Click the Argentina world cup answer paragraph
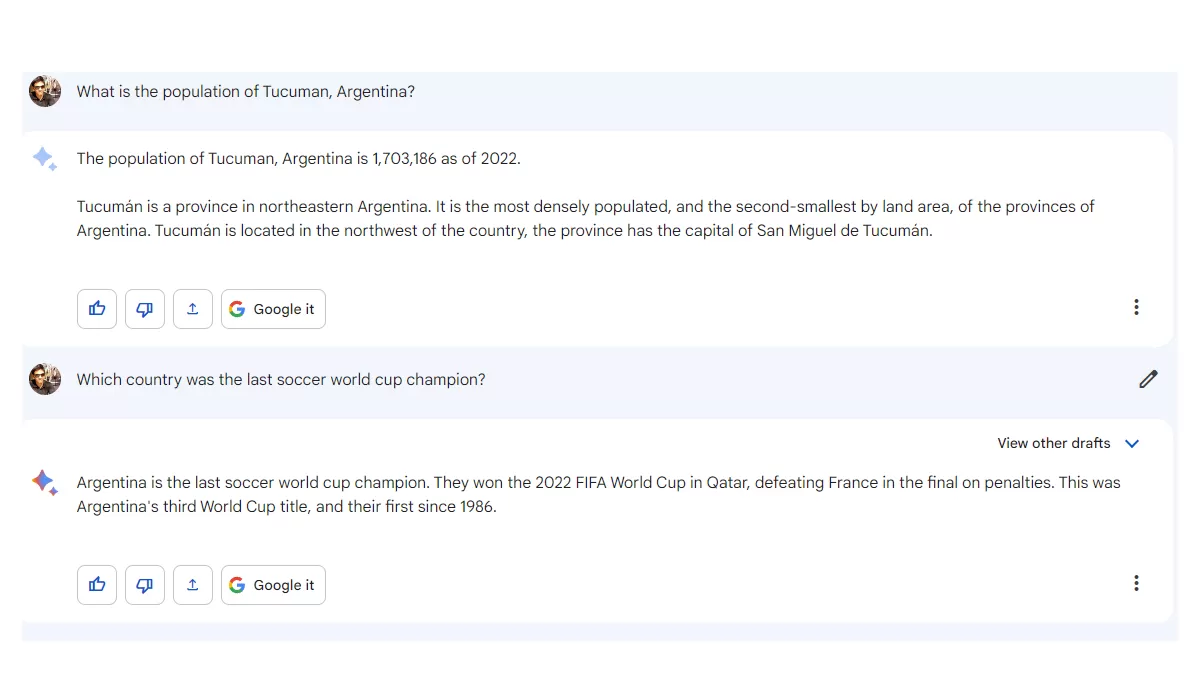Image resolution: width=1200 pixels, height=680 pixels. (598, 494)
